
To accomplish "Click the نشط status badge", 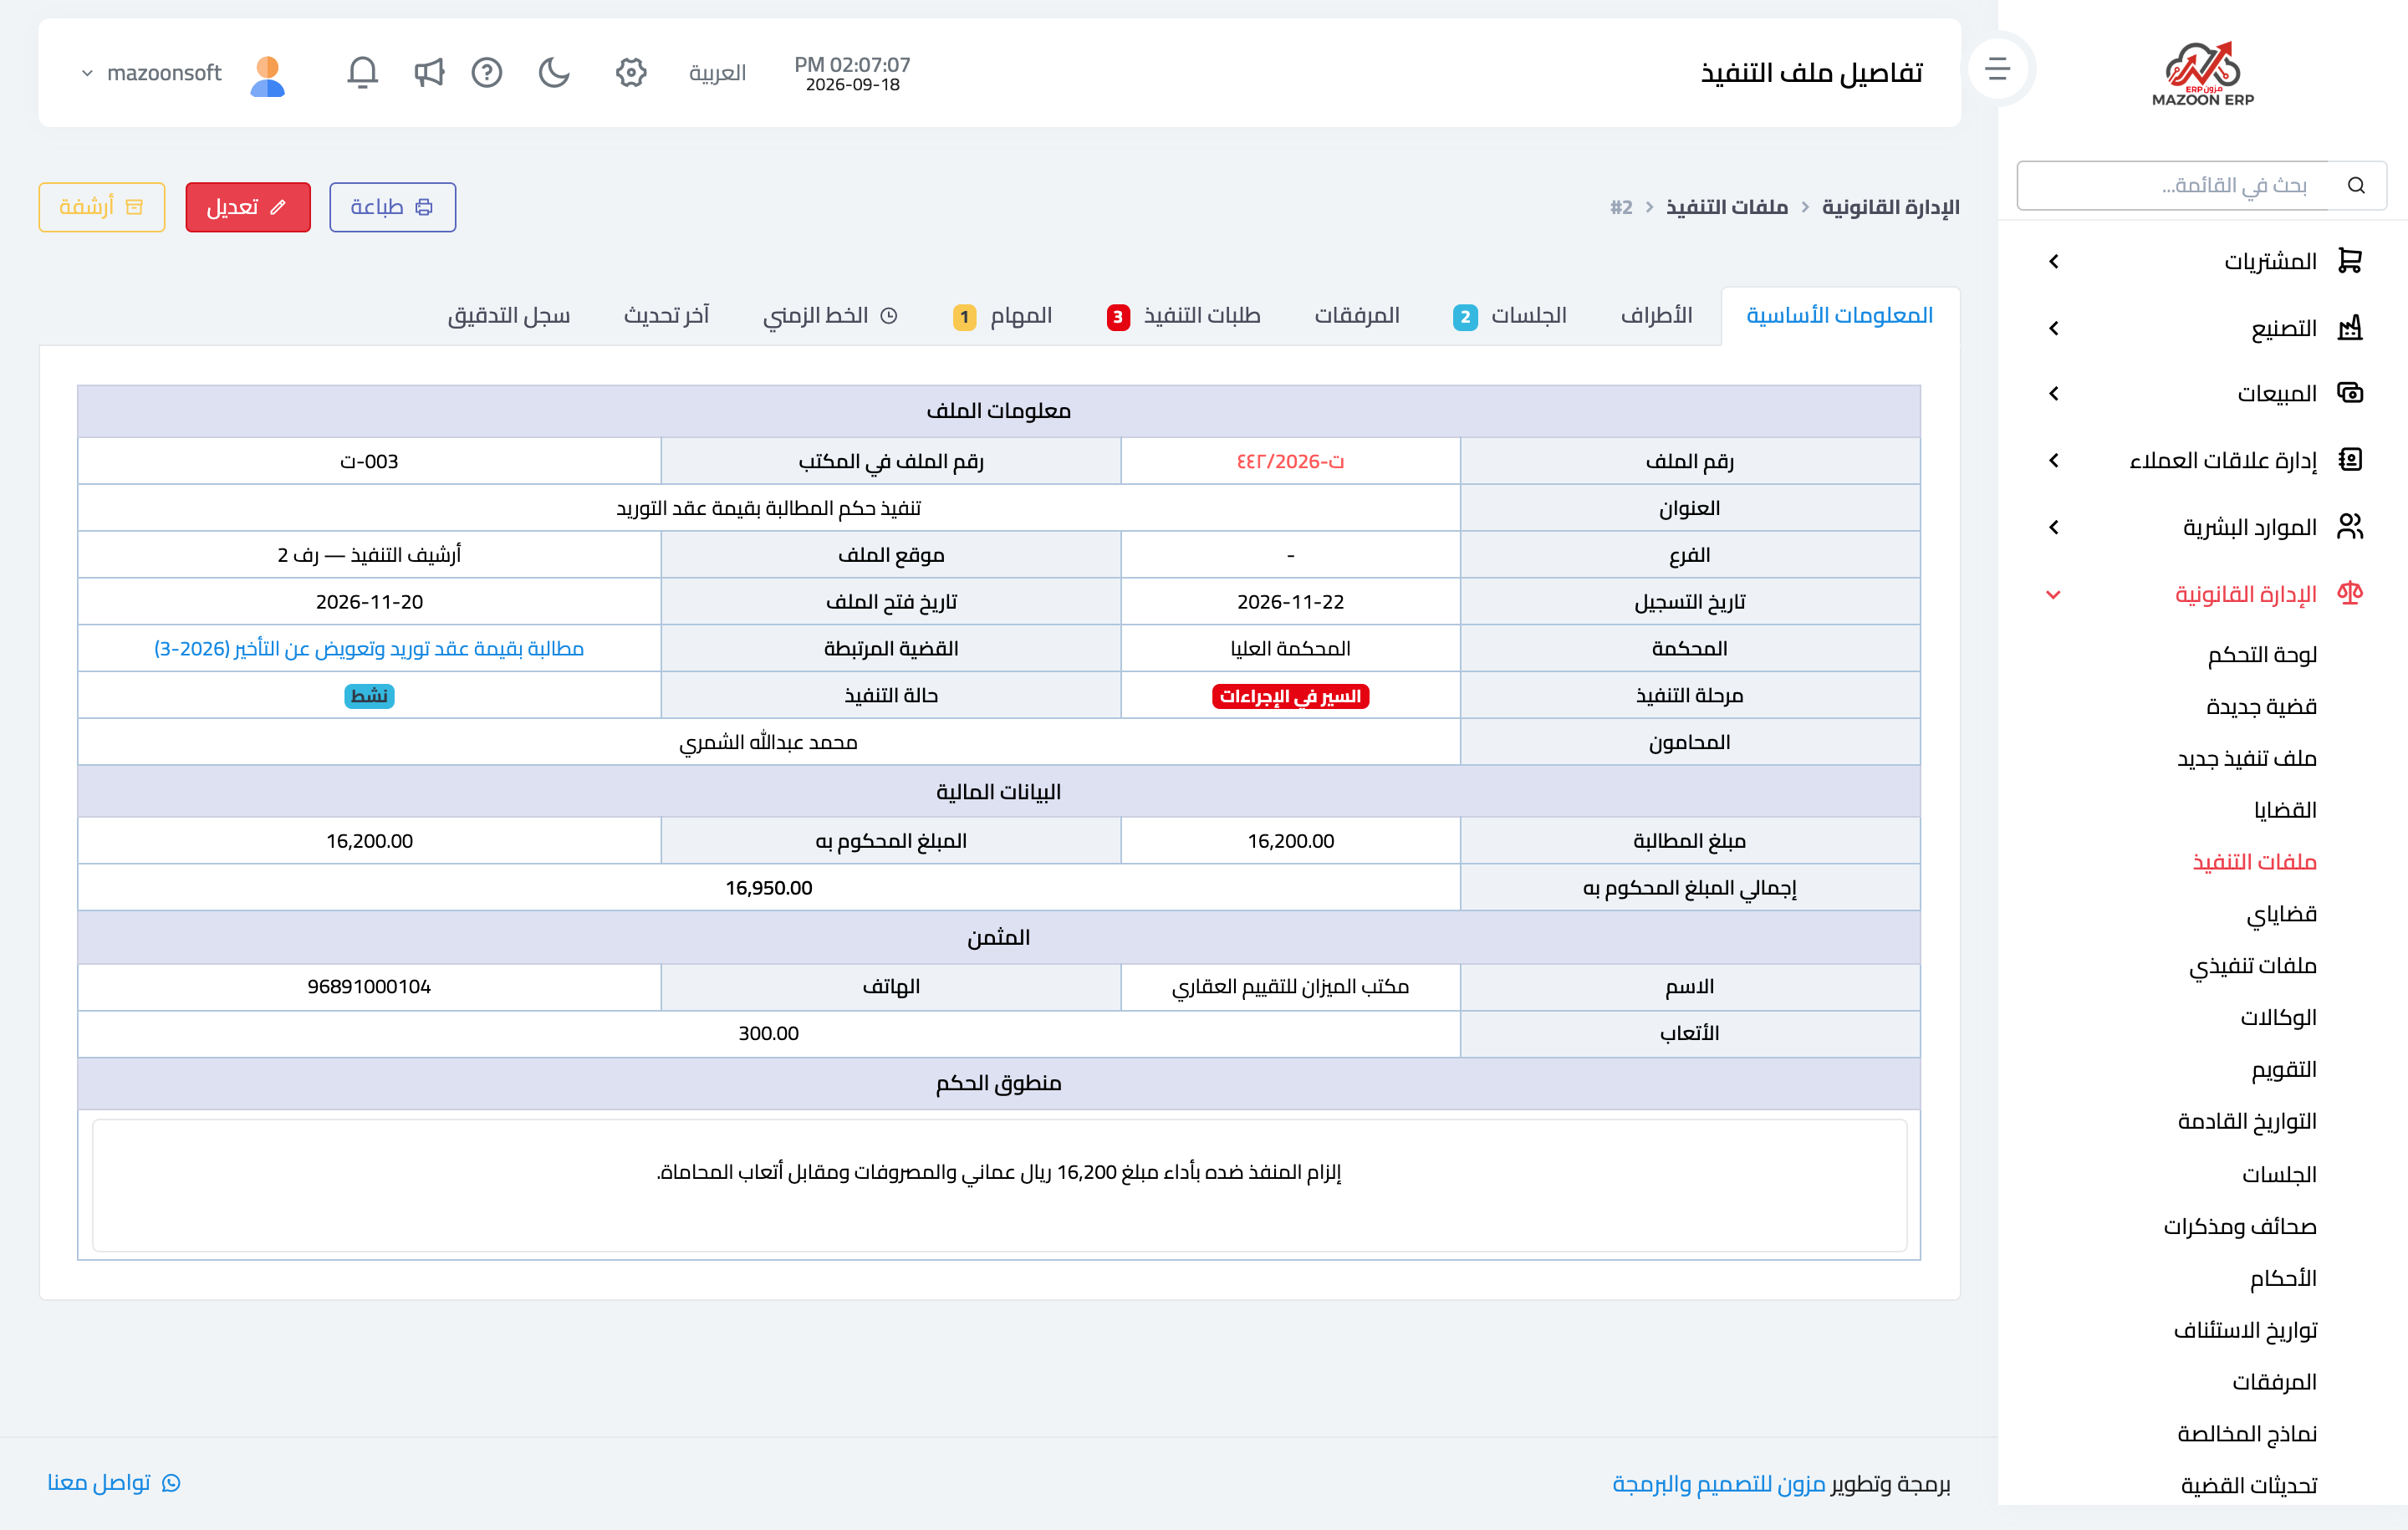I will tap(369, 696).
